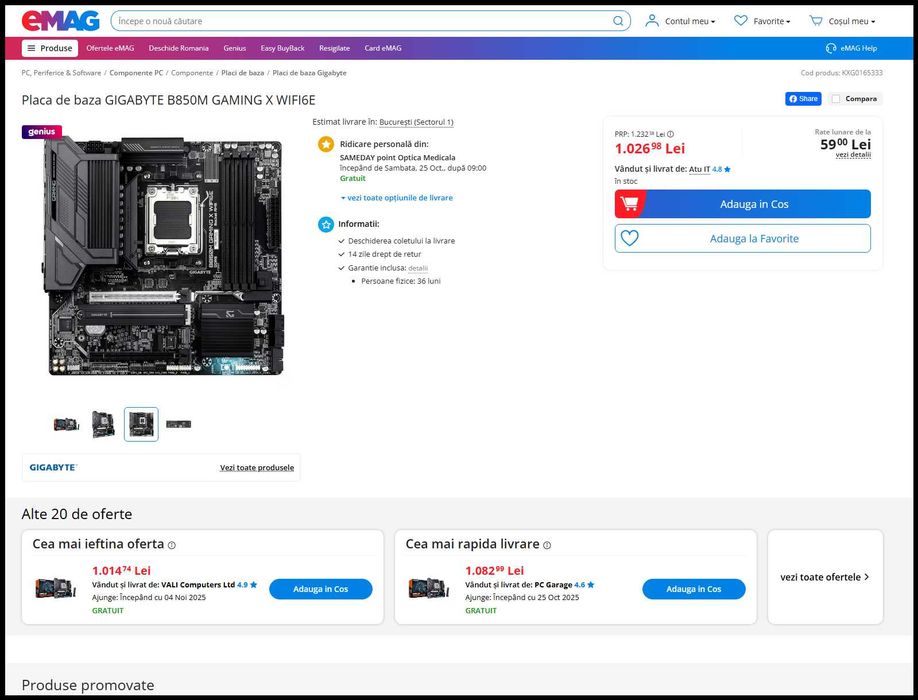Click Vezi toate produsele link
Image resolution: width=918 pixels, height=700 pixels.
pos(257,468)
